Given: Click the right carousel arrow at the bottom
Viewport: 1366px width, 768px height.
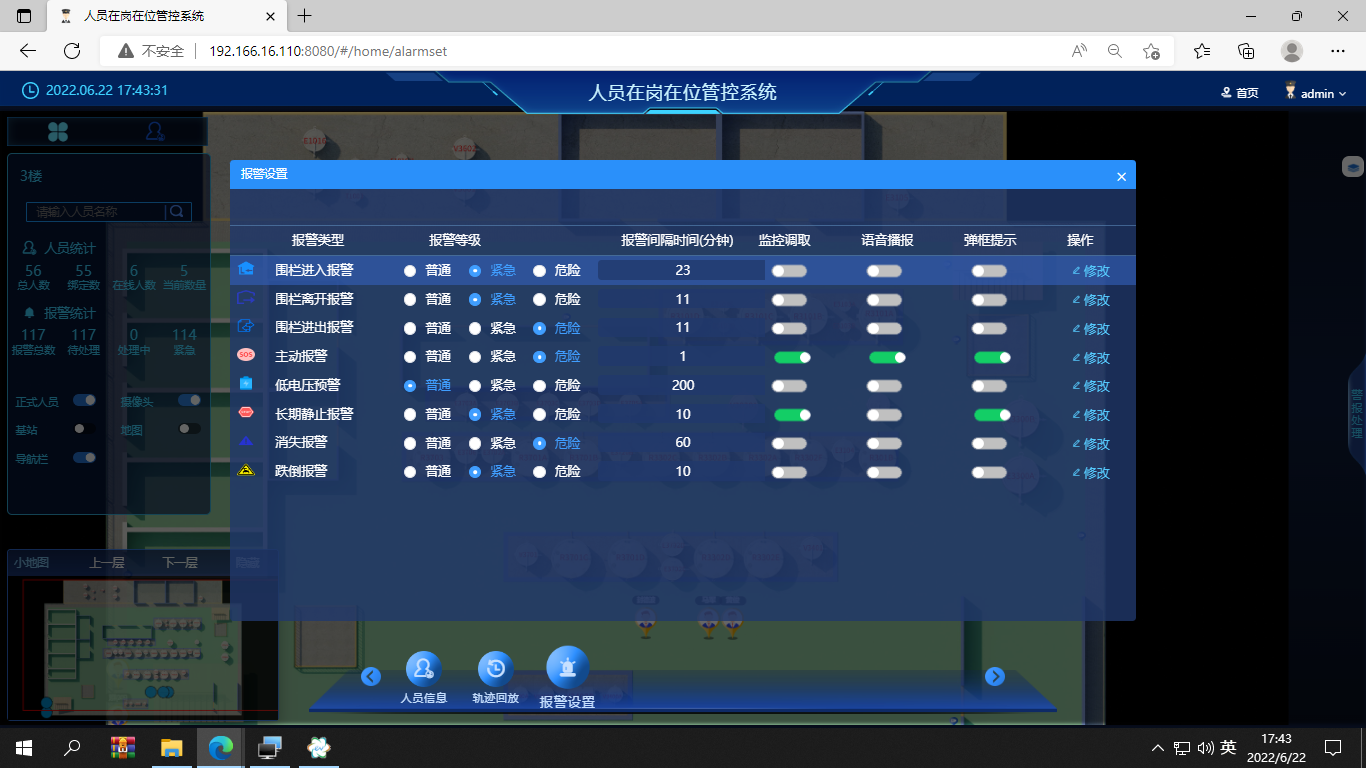Looking at the screenshot, I should tap(994, 677).
